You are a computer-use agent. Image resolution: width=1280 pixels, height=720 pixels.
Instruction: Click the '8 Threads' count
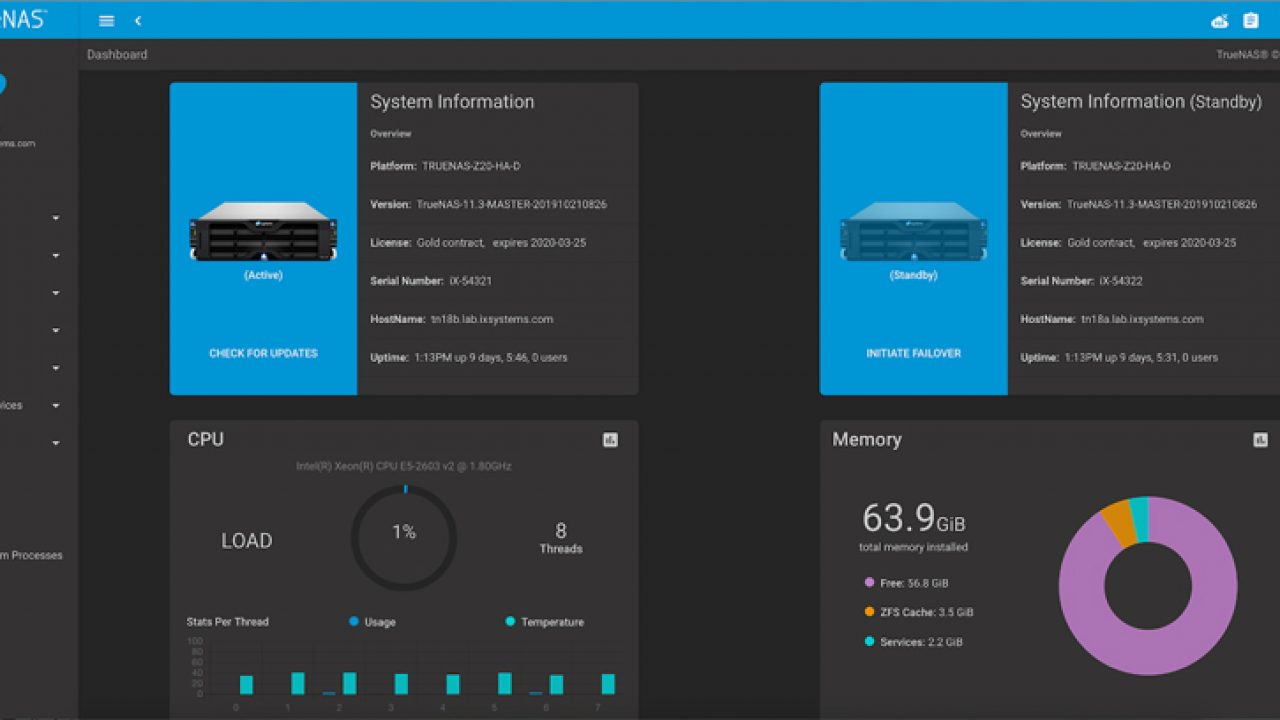point(561,537)
